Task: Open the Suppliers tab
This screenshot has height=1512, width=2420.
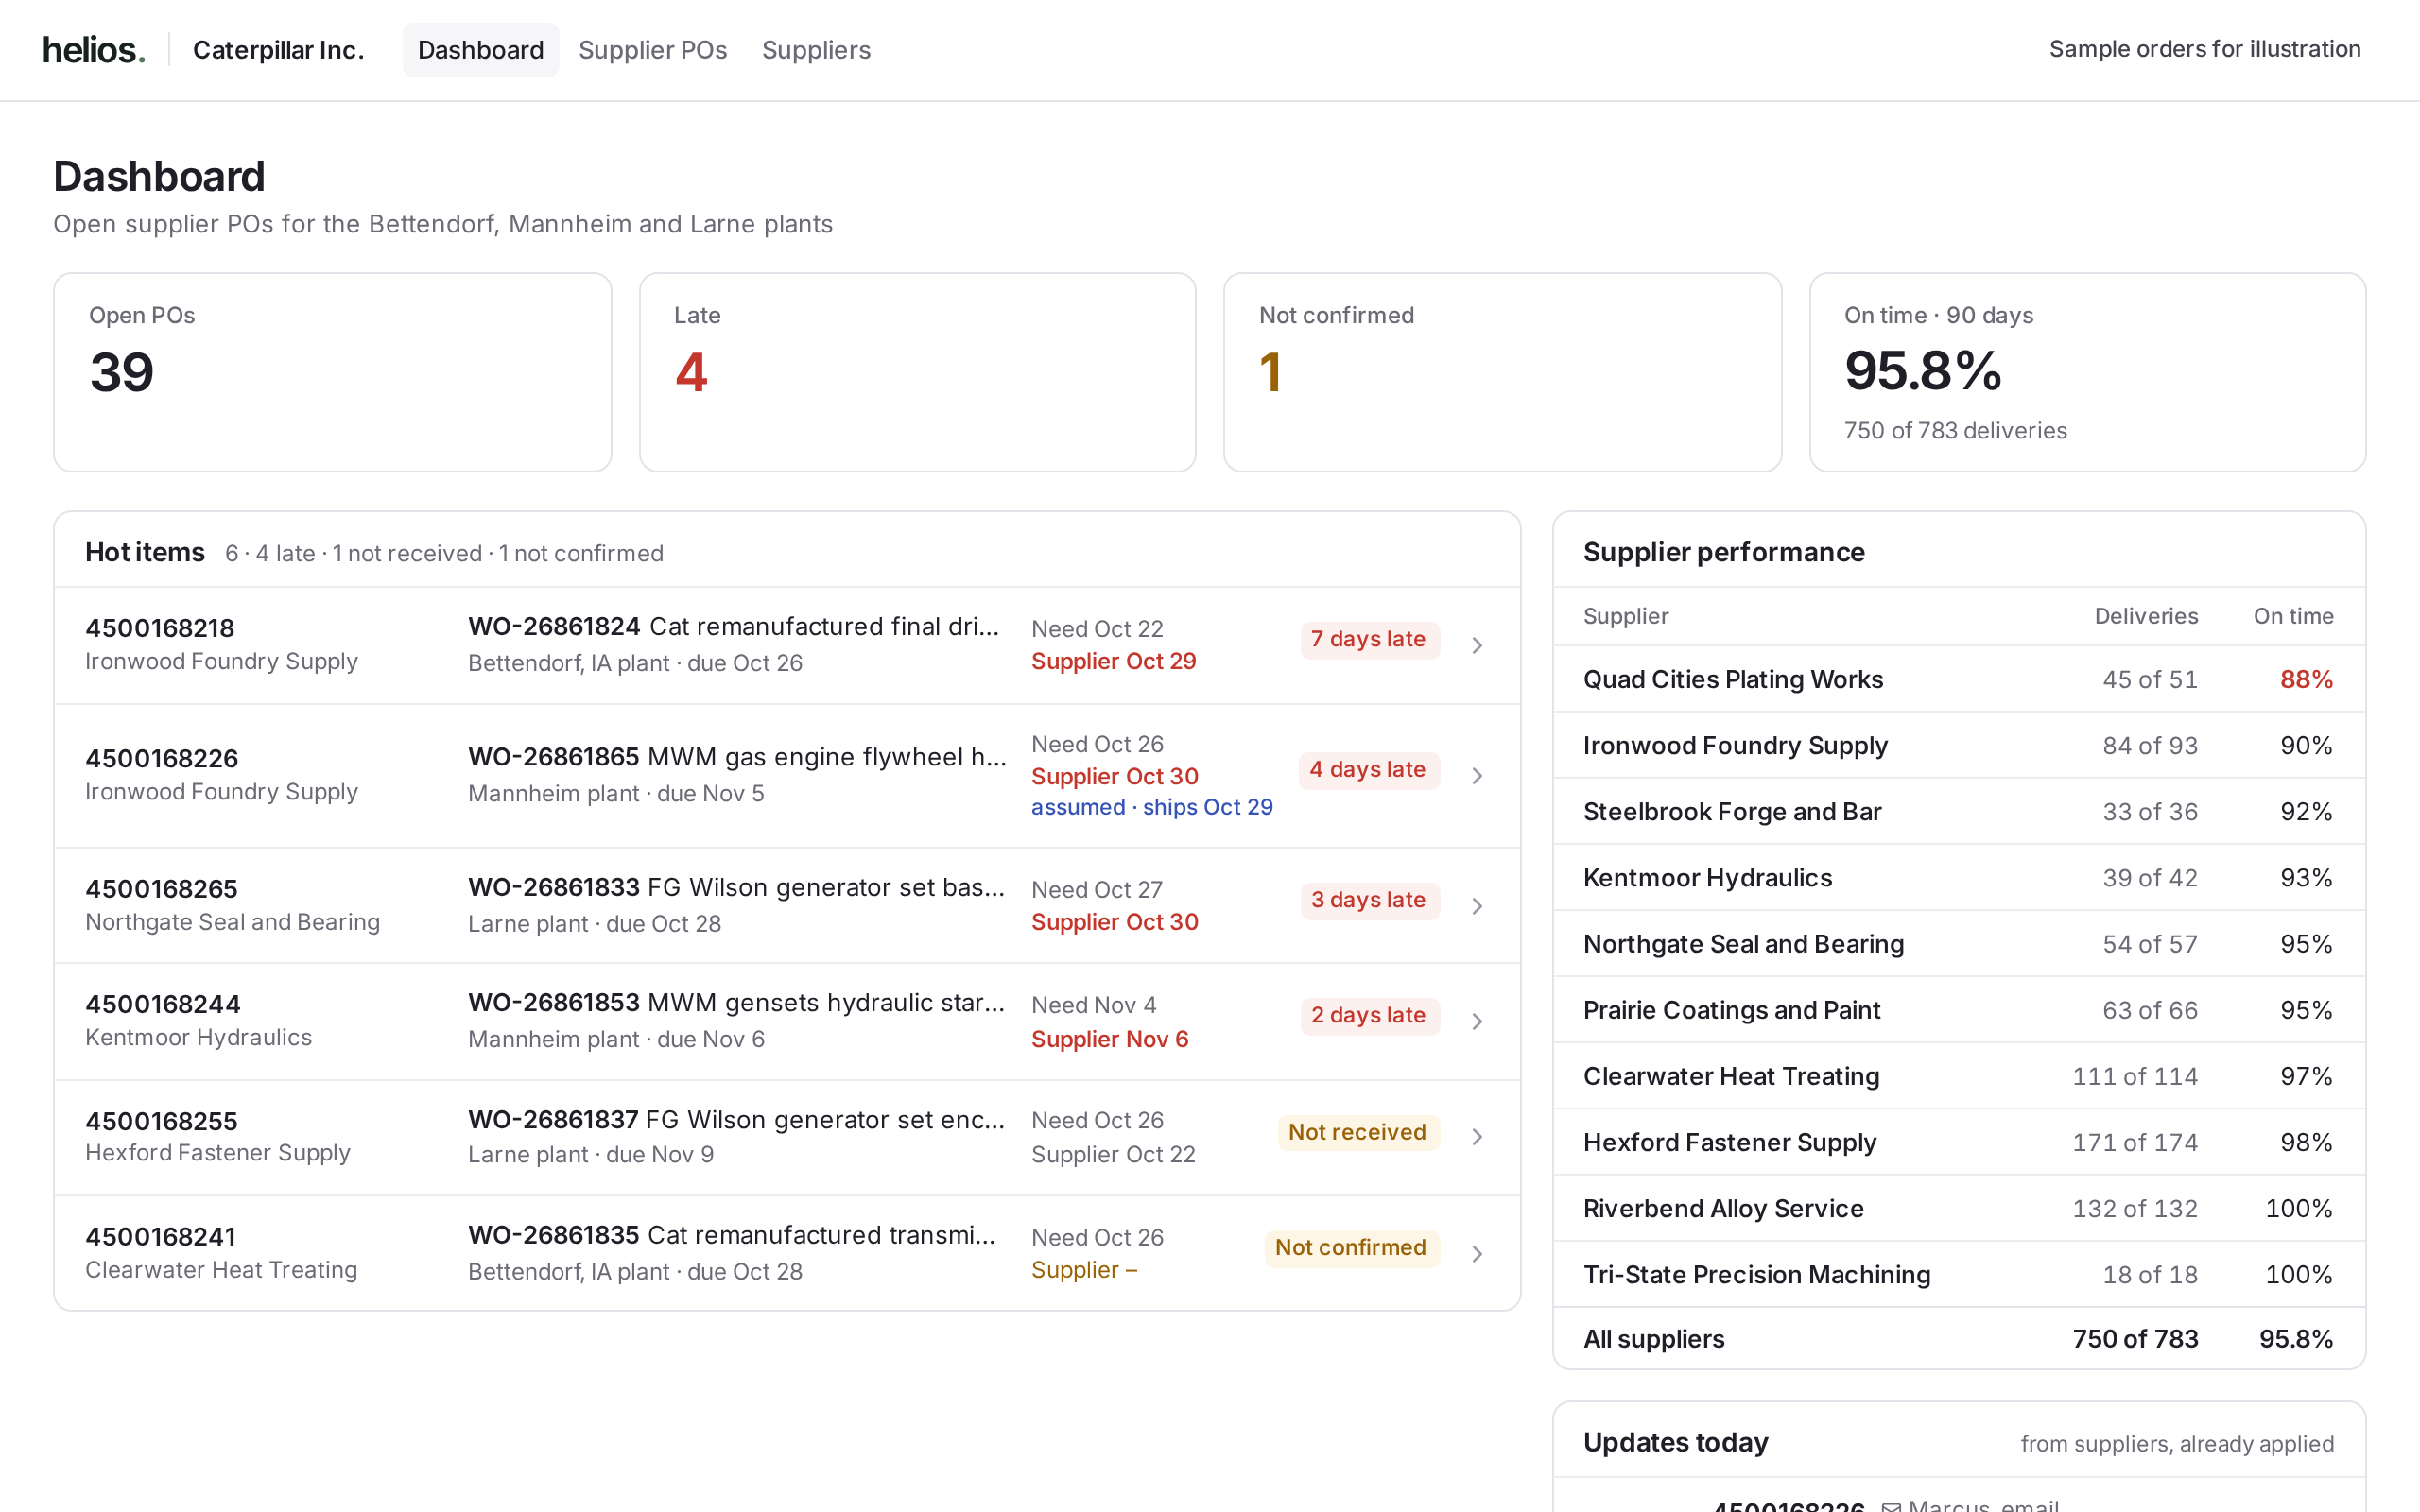Action: [816, 50]
